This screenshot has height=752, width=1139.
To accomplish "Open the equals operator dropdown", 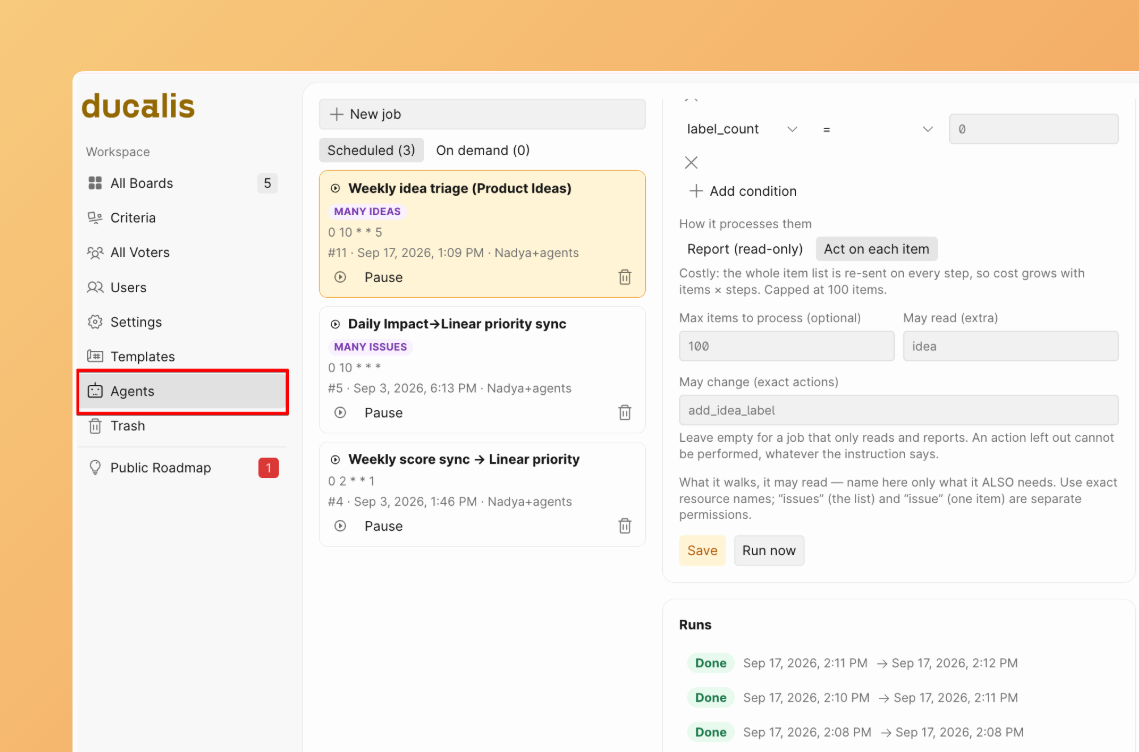I will tap(877, 129).
